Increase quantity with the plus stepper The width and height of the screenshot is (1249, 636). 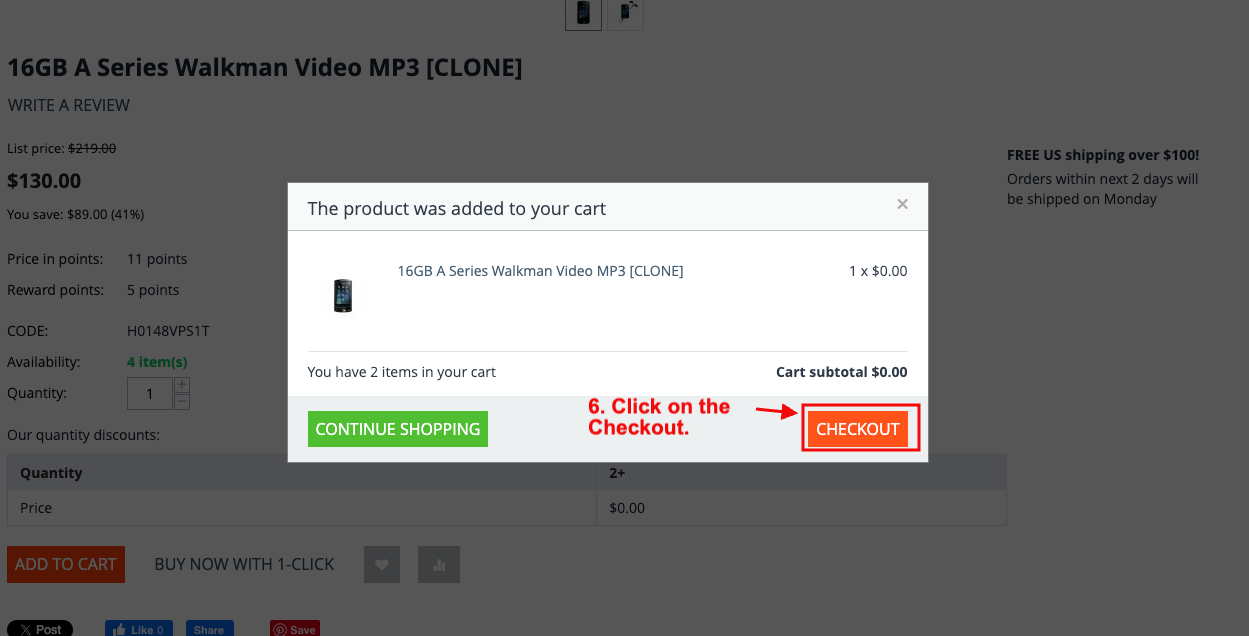pos(182,385)
